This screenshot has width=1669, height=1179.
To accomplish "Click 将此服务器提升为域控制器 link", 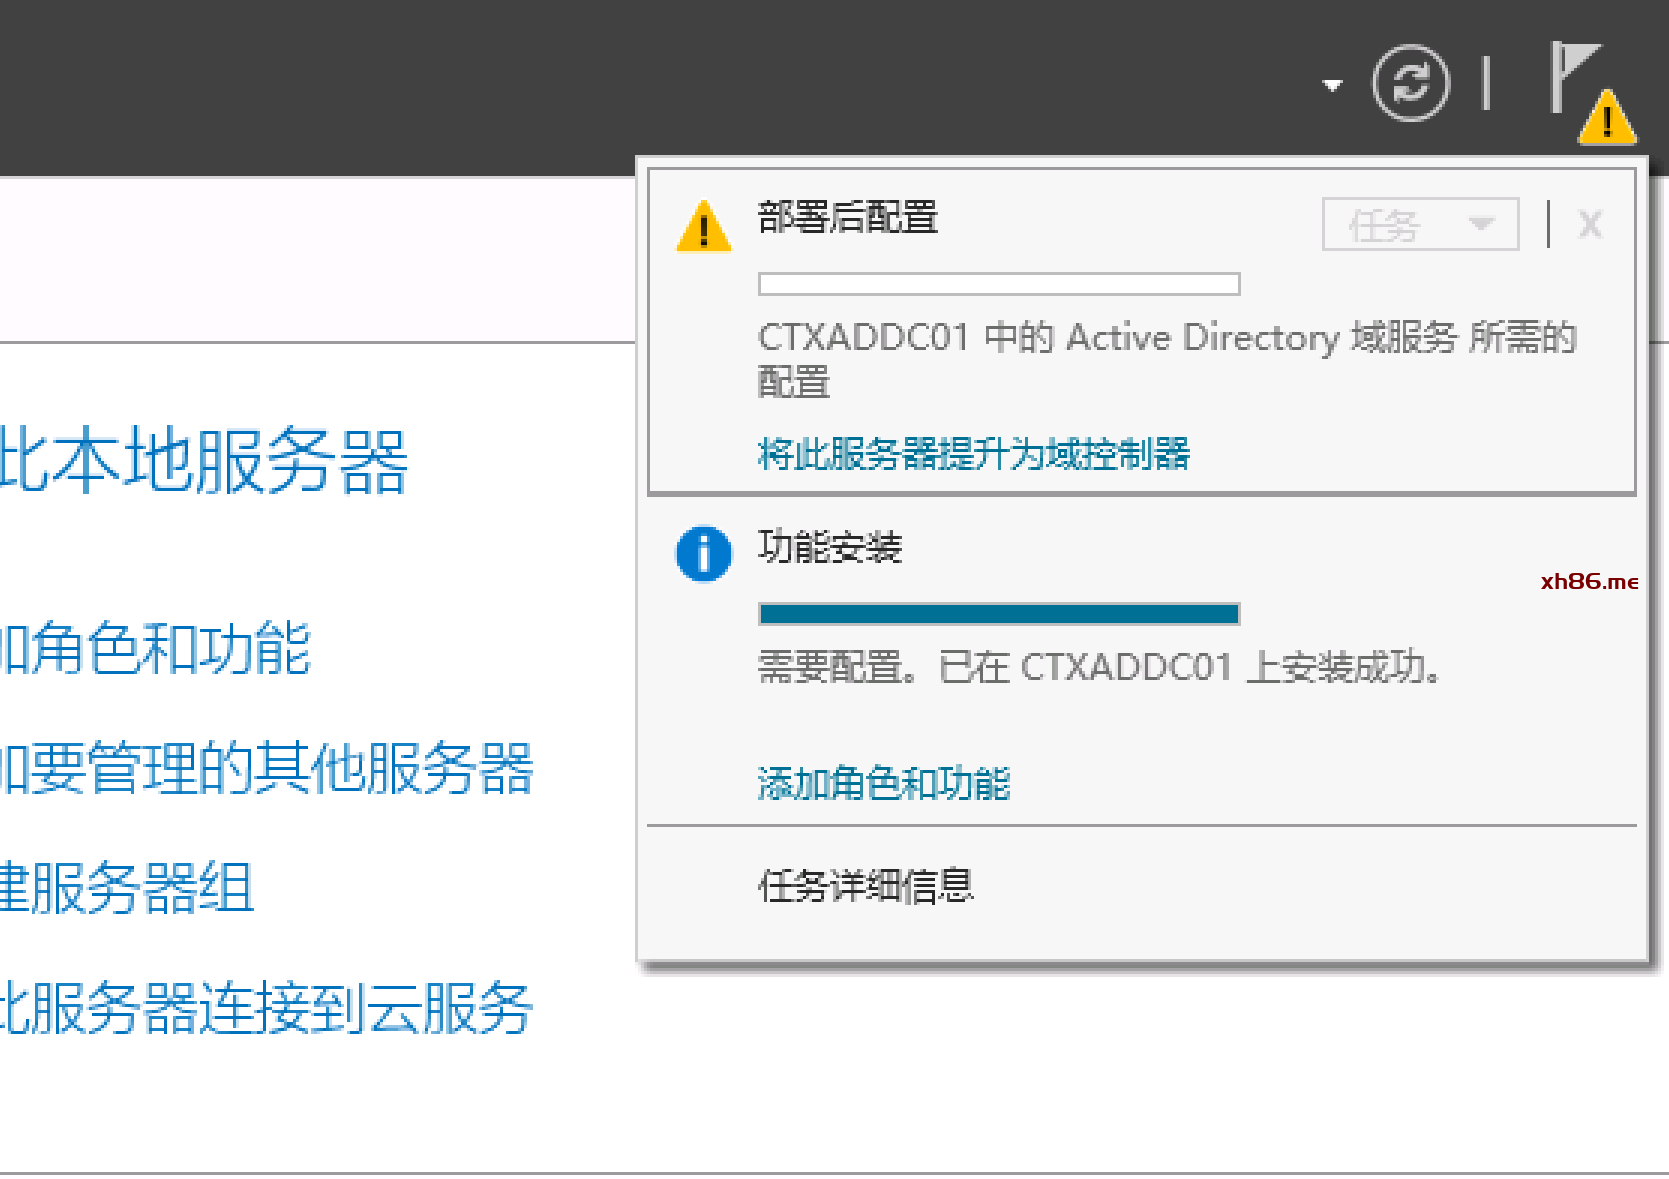I will tap(974, 454).
